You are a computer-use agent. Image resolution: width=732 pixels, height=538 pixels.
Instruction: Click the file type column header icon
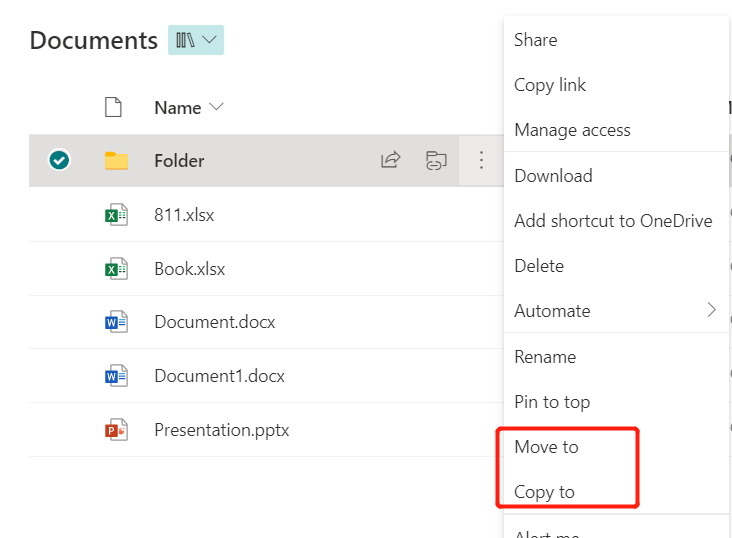(114, 107)
